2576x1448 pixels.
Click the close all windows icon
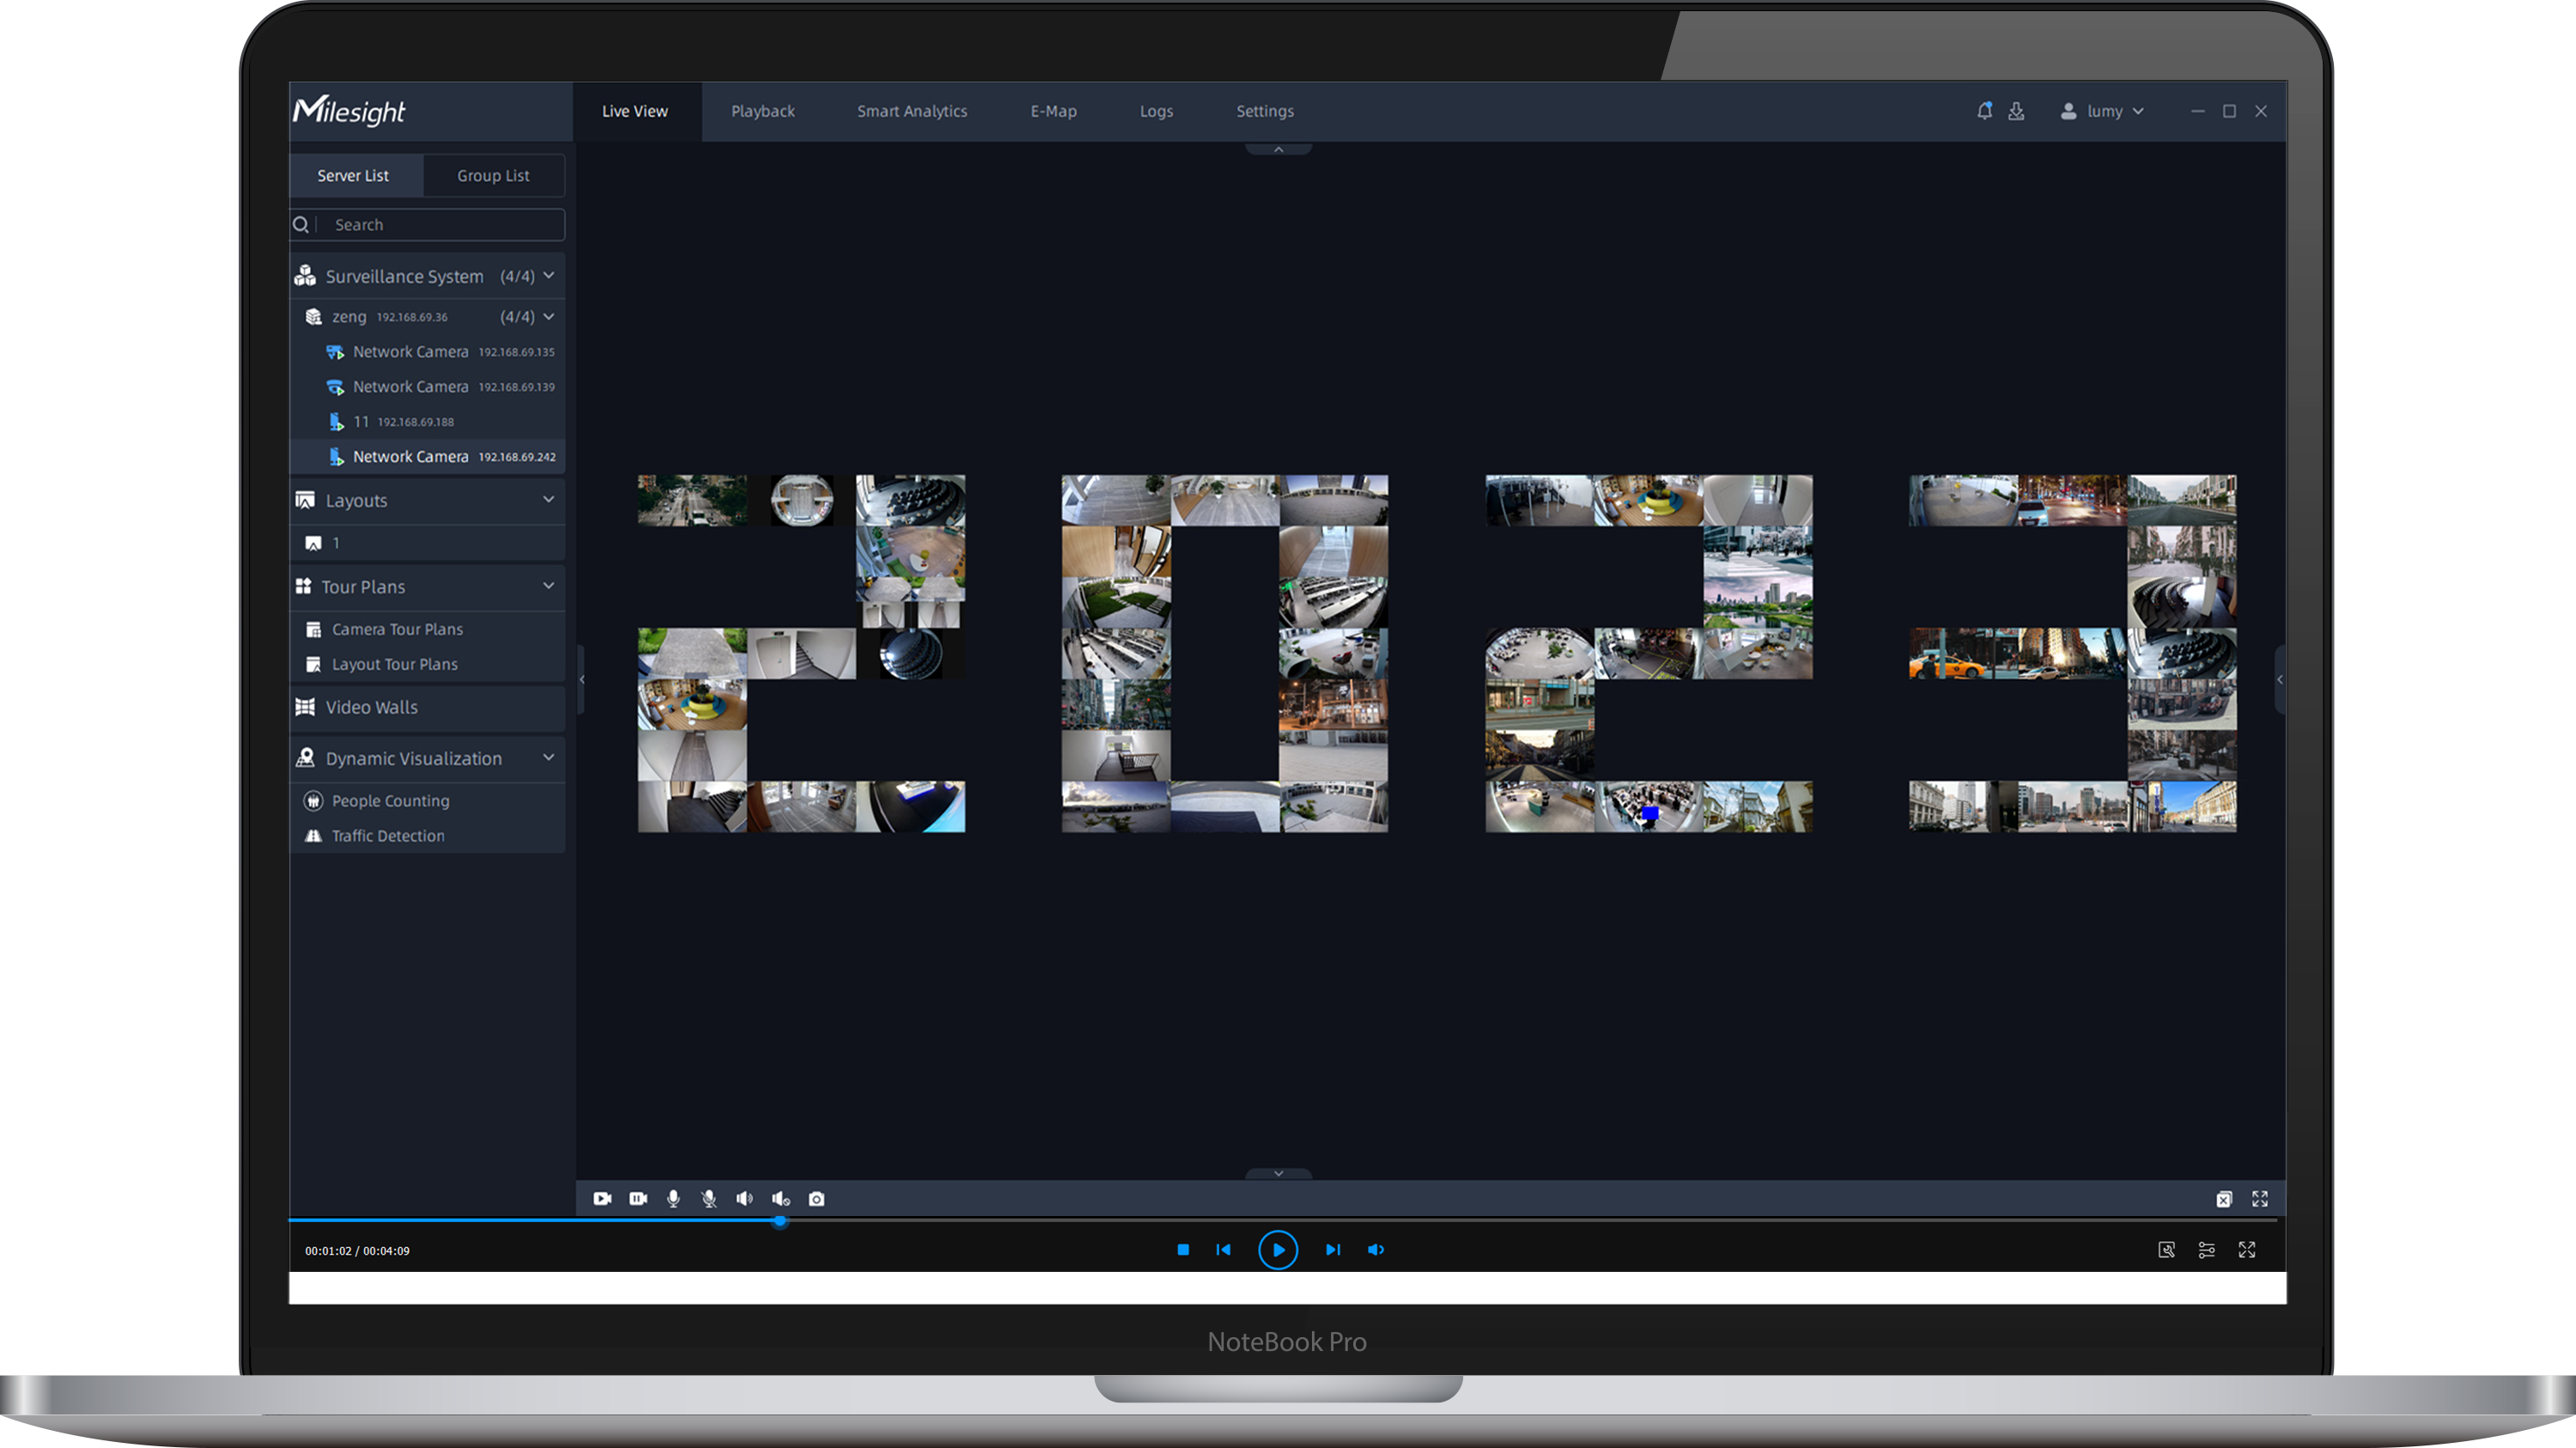(x=2223, y=1200)
